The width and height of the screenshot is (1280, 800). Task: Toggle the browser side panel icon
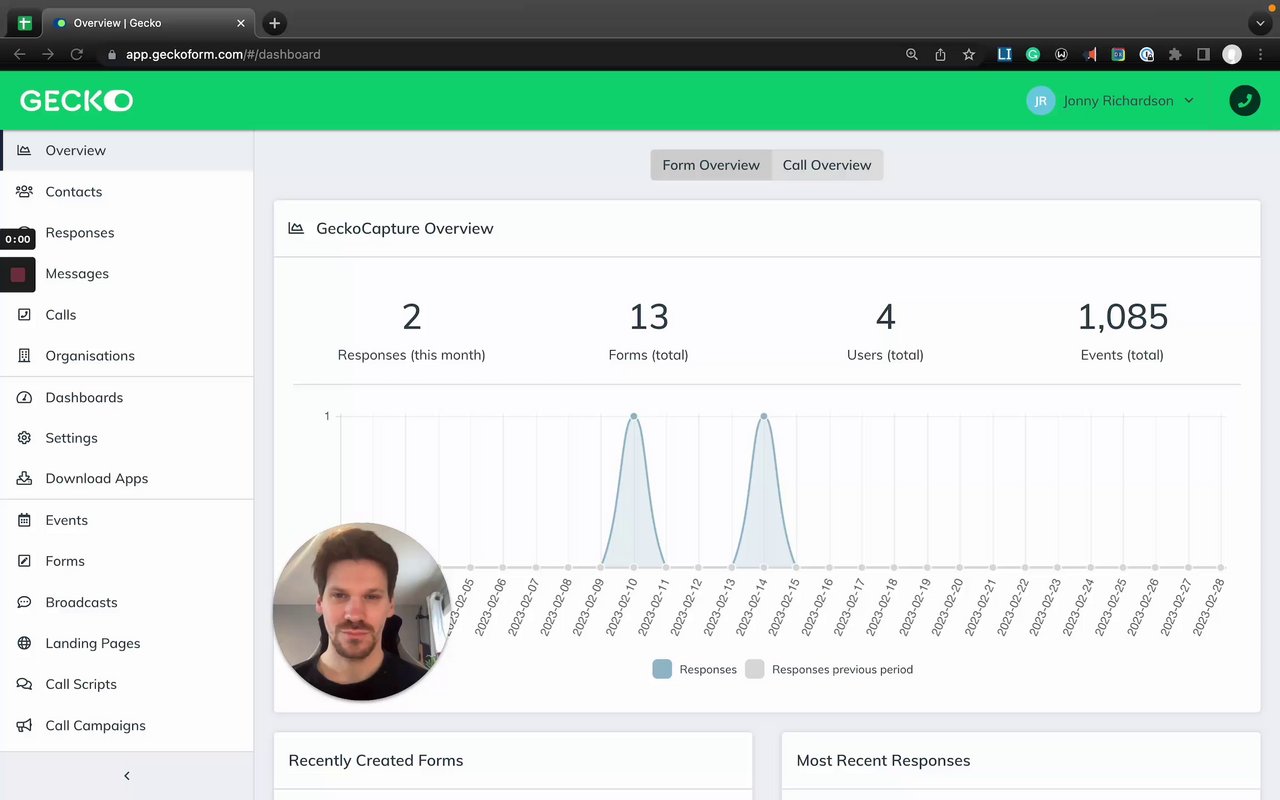point(1203,54)
